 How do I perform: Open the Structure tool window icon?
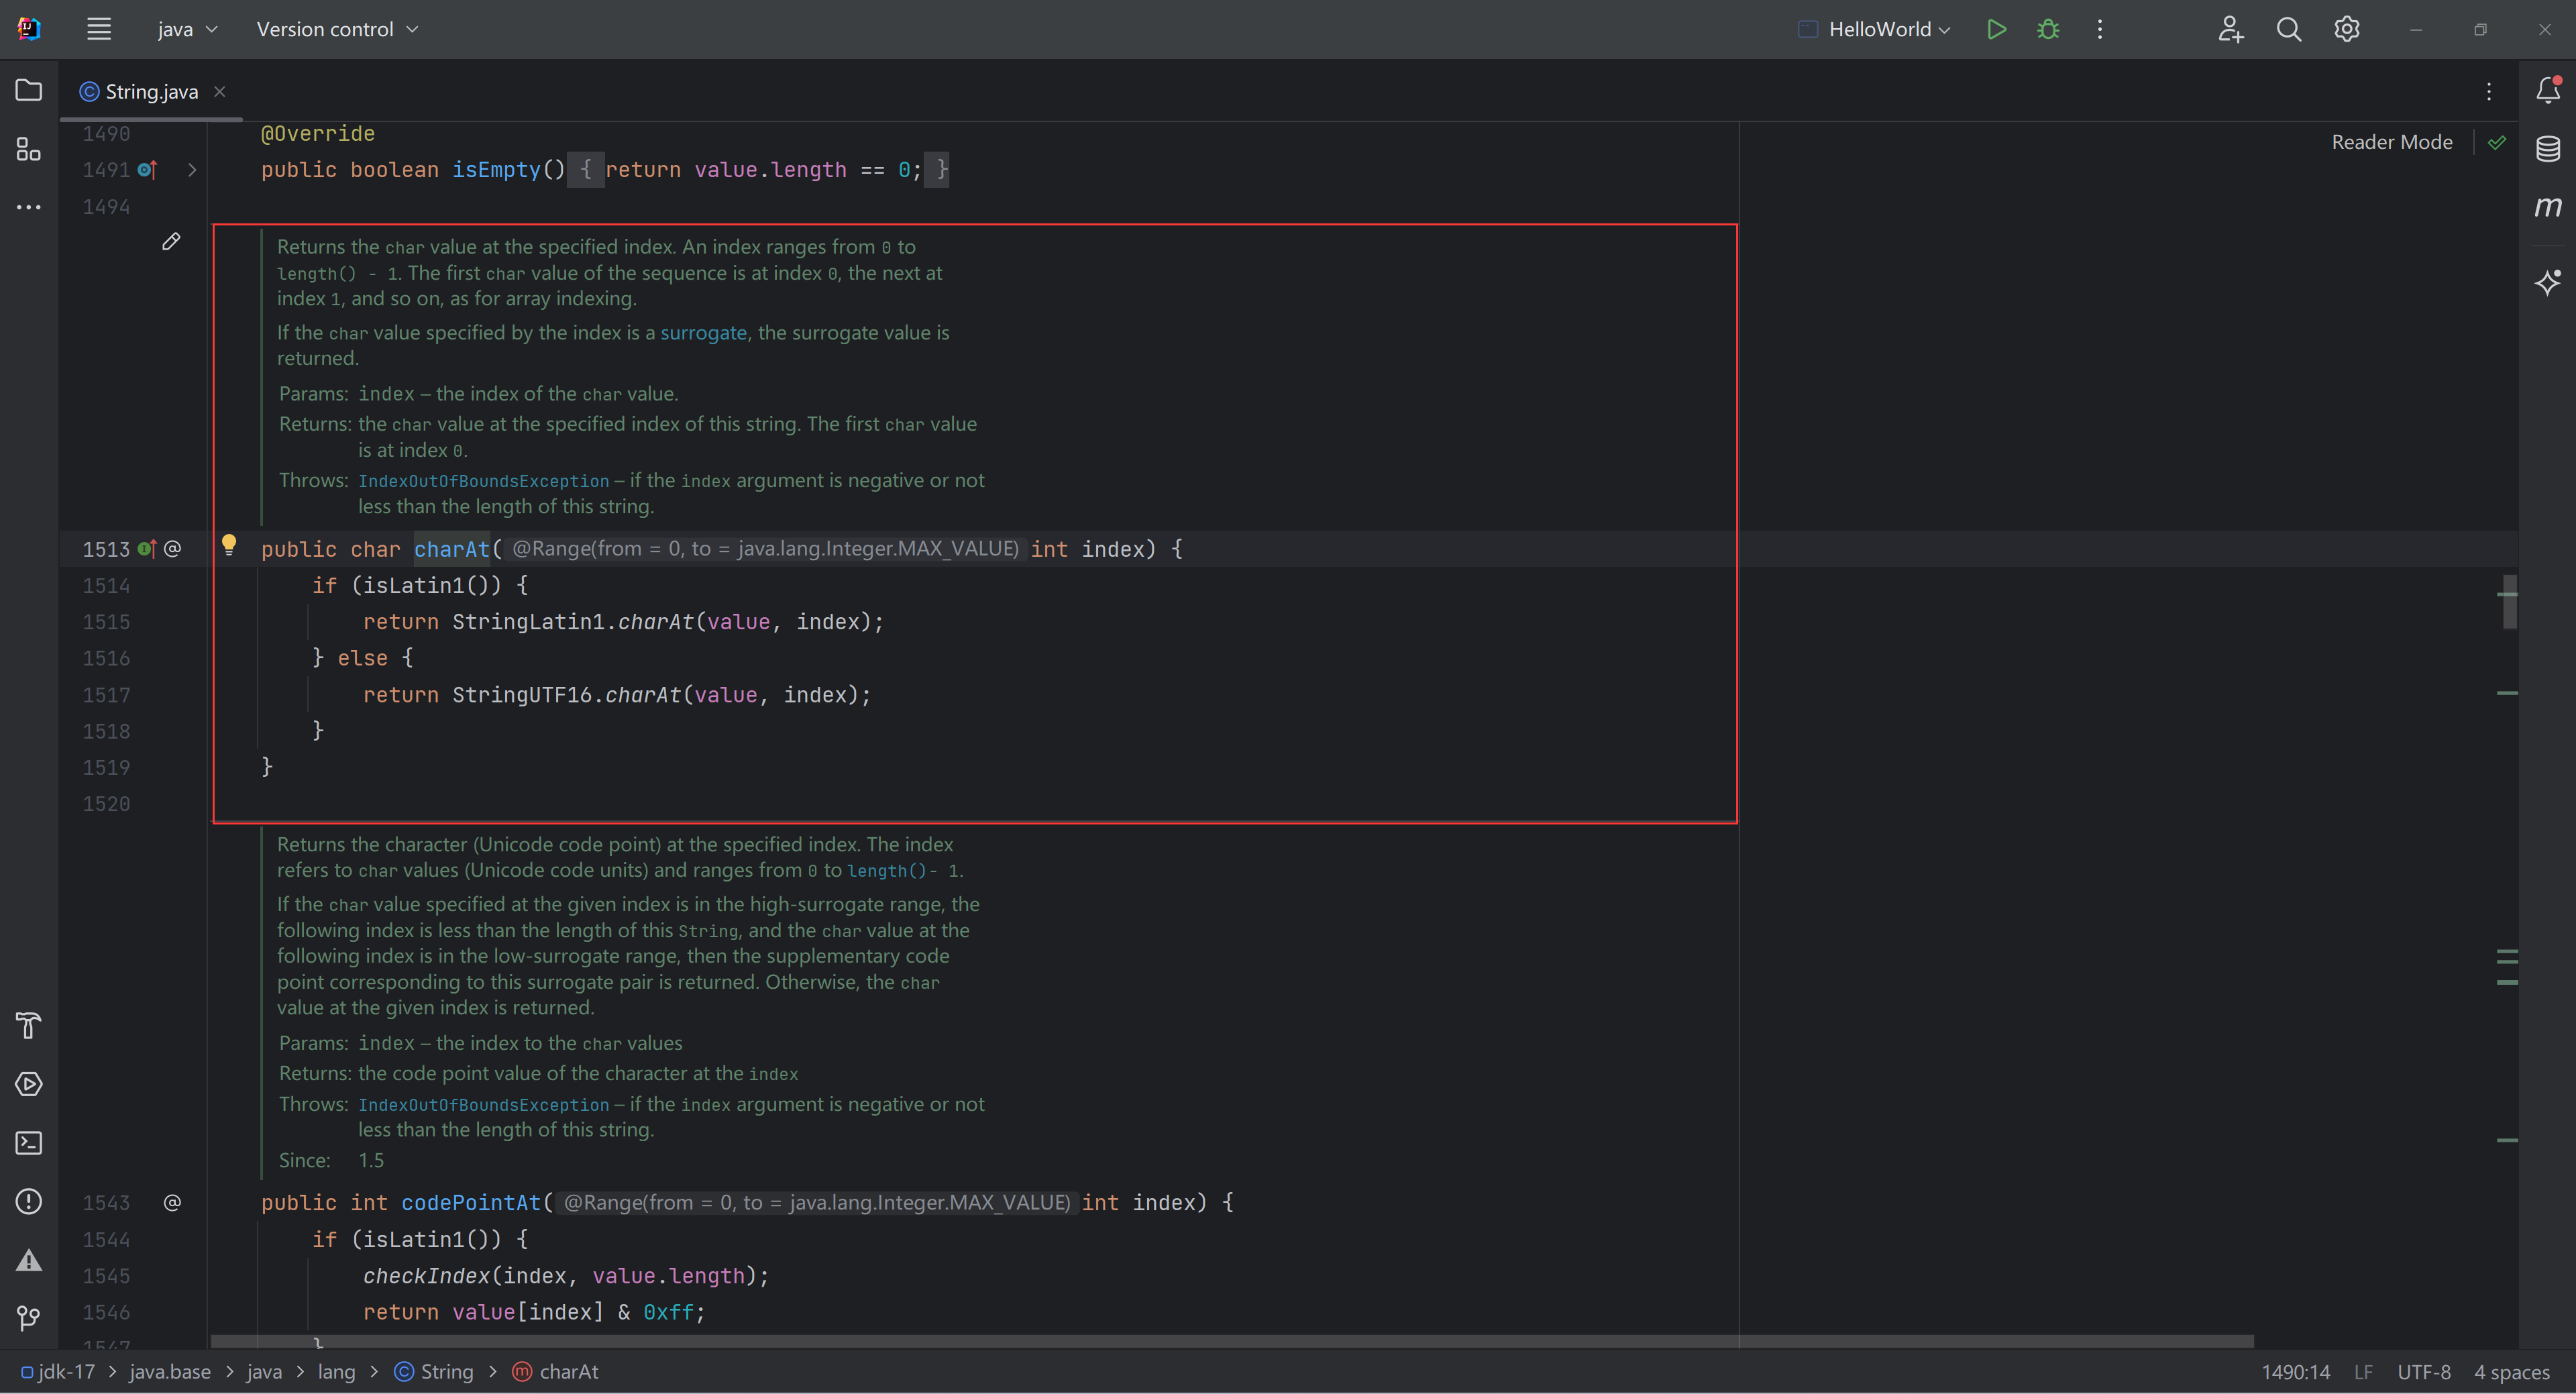pos(29,150)
